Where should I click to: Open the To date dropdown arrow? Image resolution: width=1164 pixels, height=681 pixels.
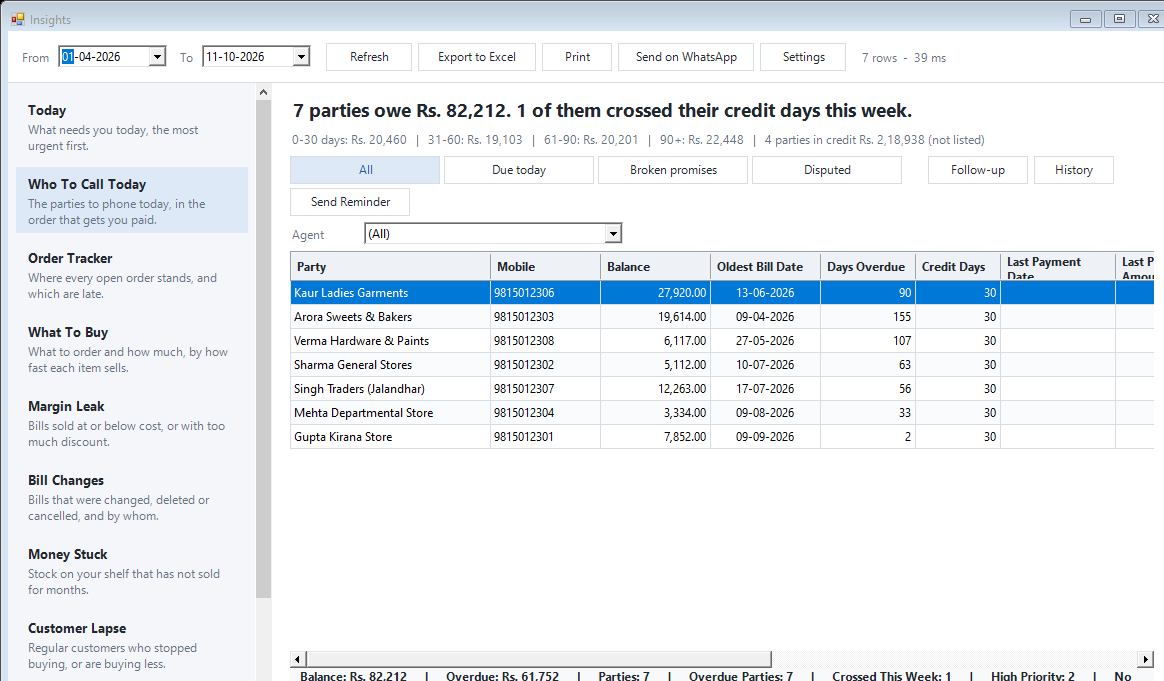click(x=301, y=56)
